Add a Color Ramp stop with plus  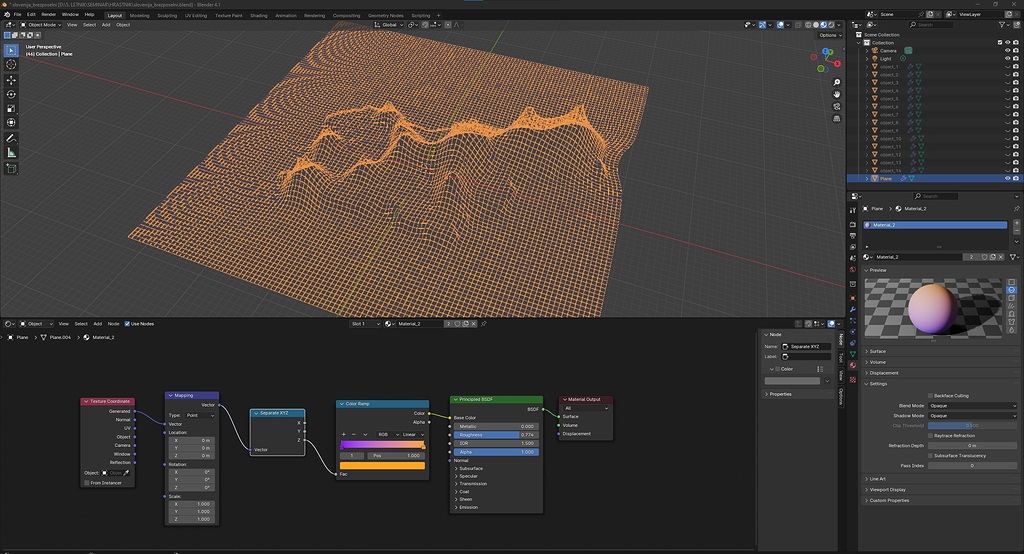pos(344,434)
